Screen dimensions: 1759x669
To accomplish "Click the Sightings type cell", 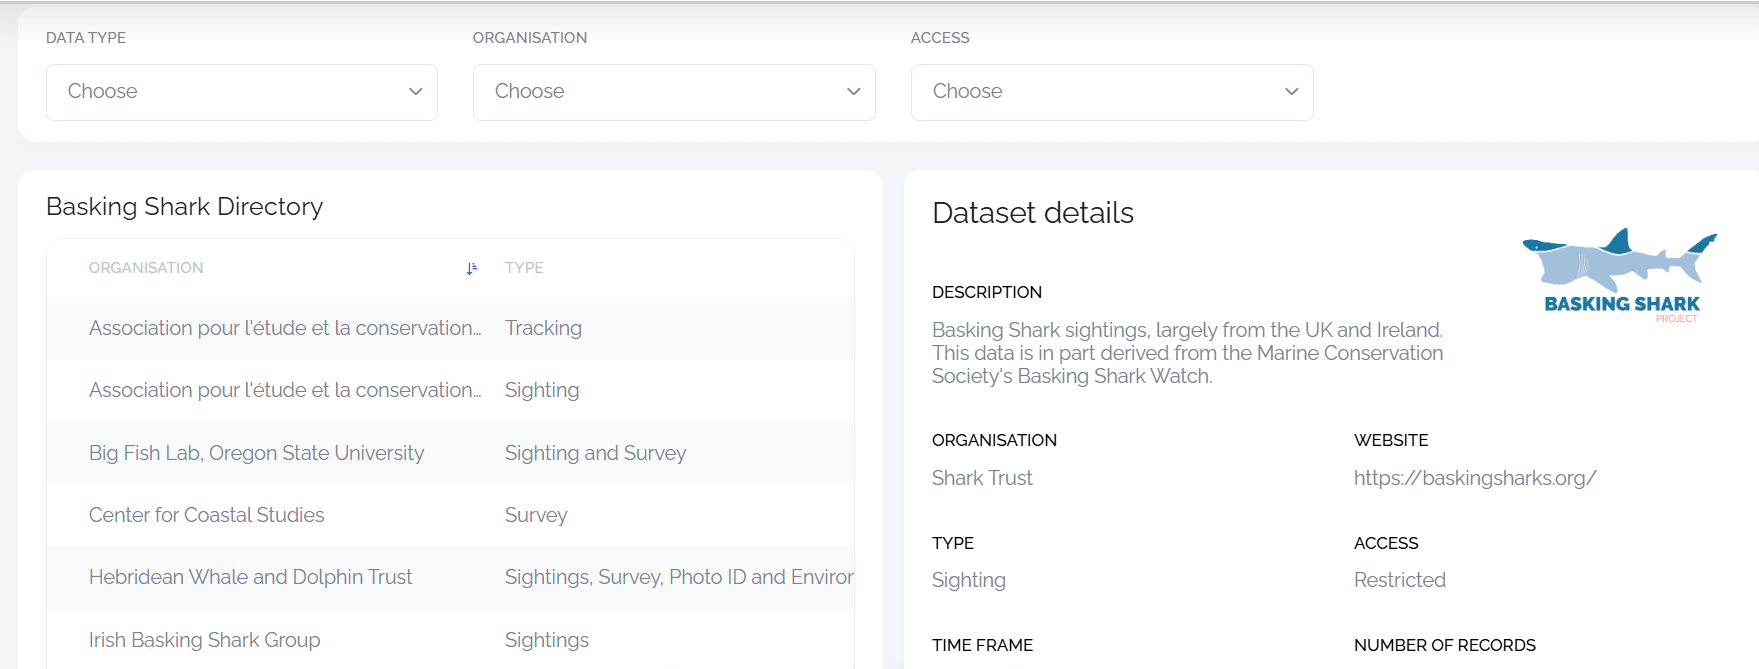I will (547, 640).
